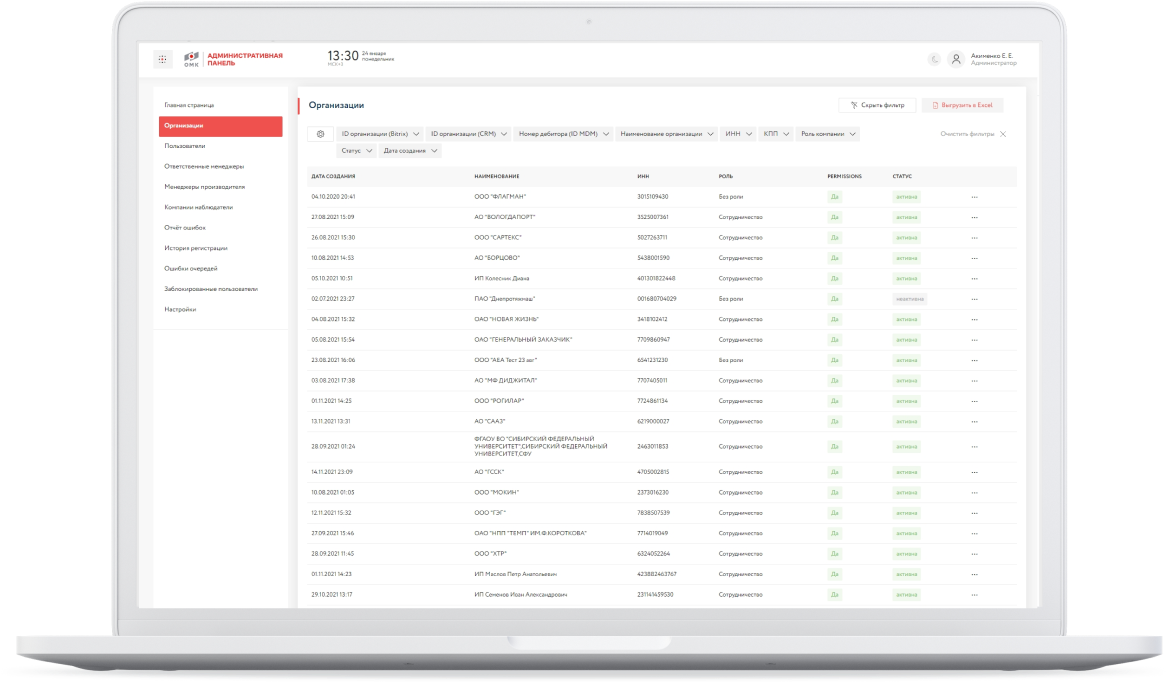Open three-dot menu for АО "ВОЛОГДАПОРТ" row
The height and width of the screenshot is (683, 1166).
coord(974,217)
